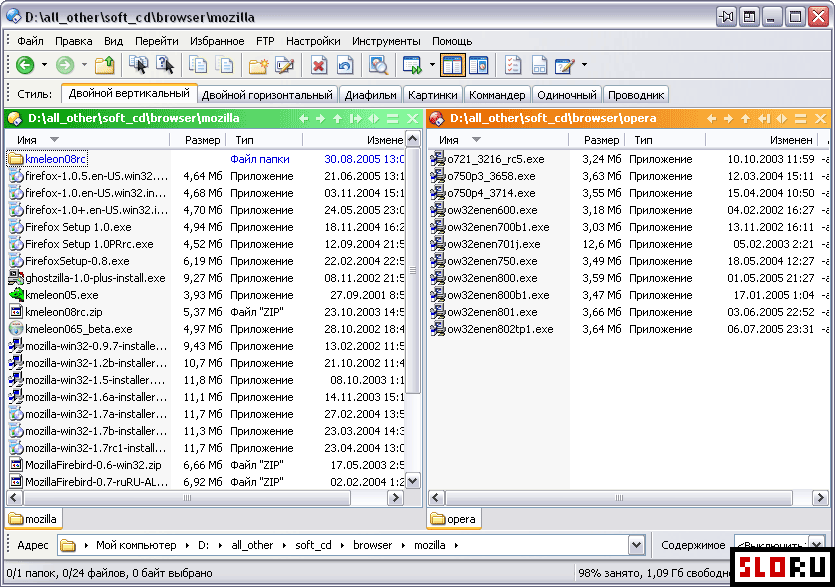
Task: Toggle the panel with preview icon
Action: click(479, 65)
